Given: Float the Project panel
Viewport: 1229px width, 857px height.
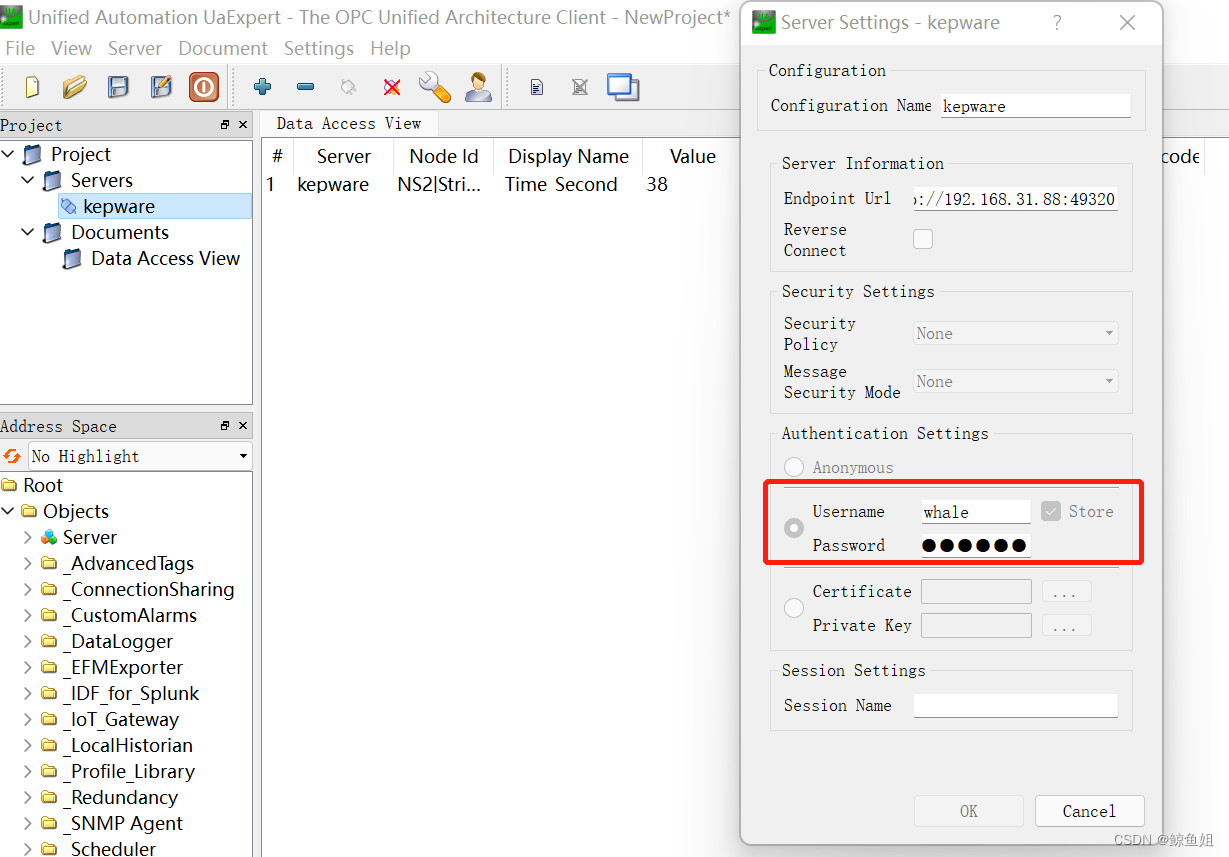Looking at the screenshot, I should click(x=225, y=125).
